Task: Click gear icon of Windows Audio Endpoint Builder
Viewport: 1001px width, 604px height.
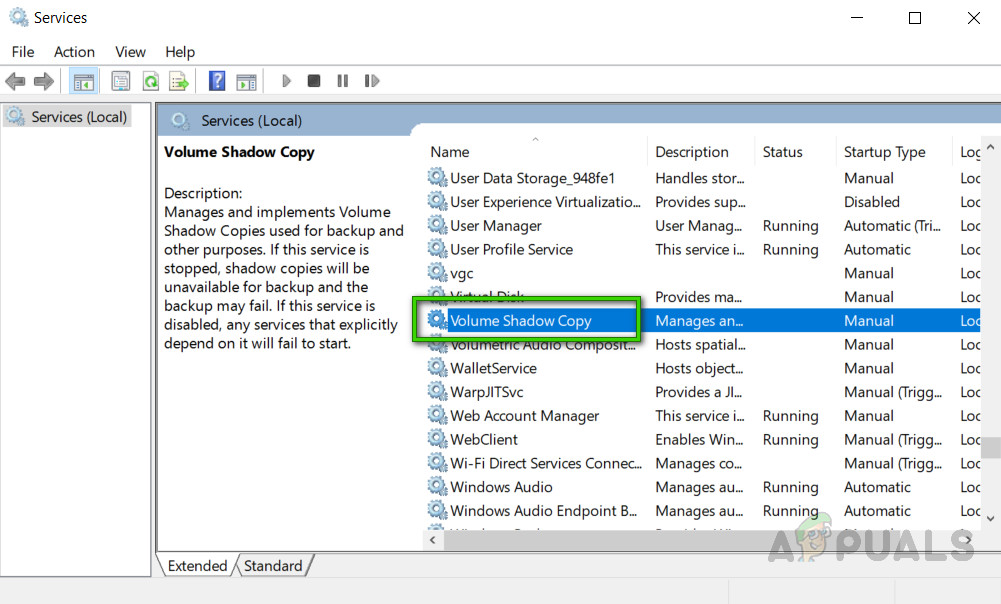Action: click(x=437, y=510)
